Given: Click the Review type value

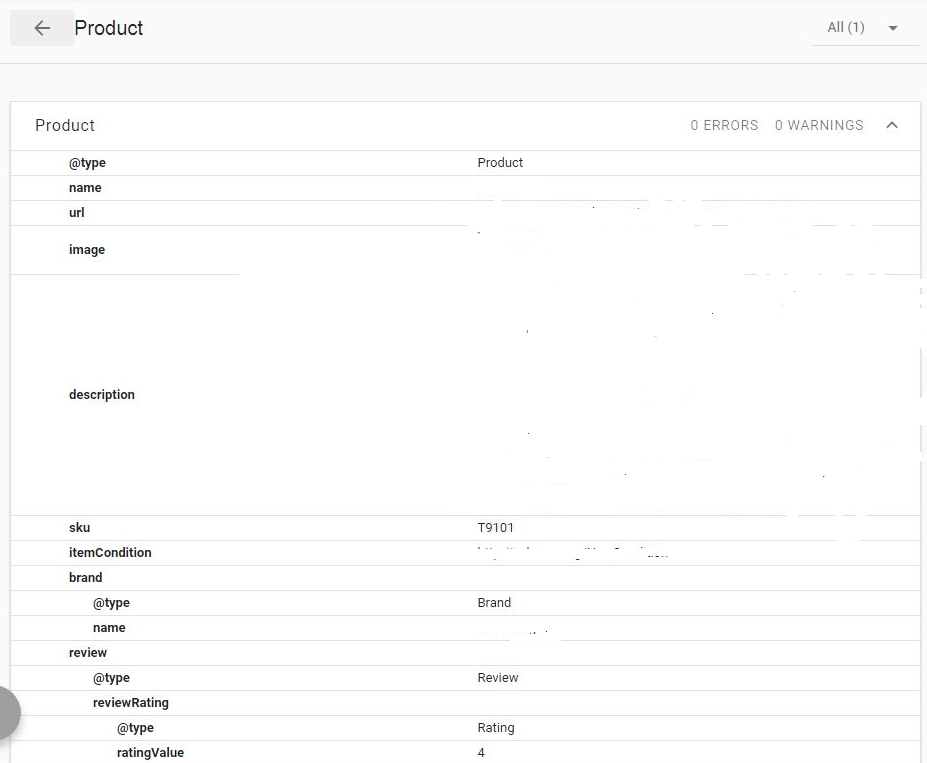Looking at the screenshot, I should 498,678.
